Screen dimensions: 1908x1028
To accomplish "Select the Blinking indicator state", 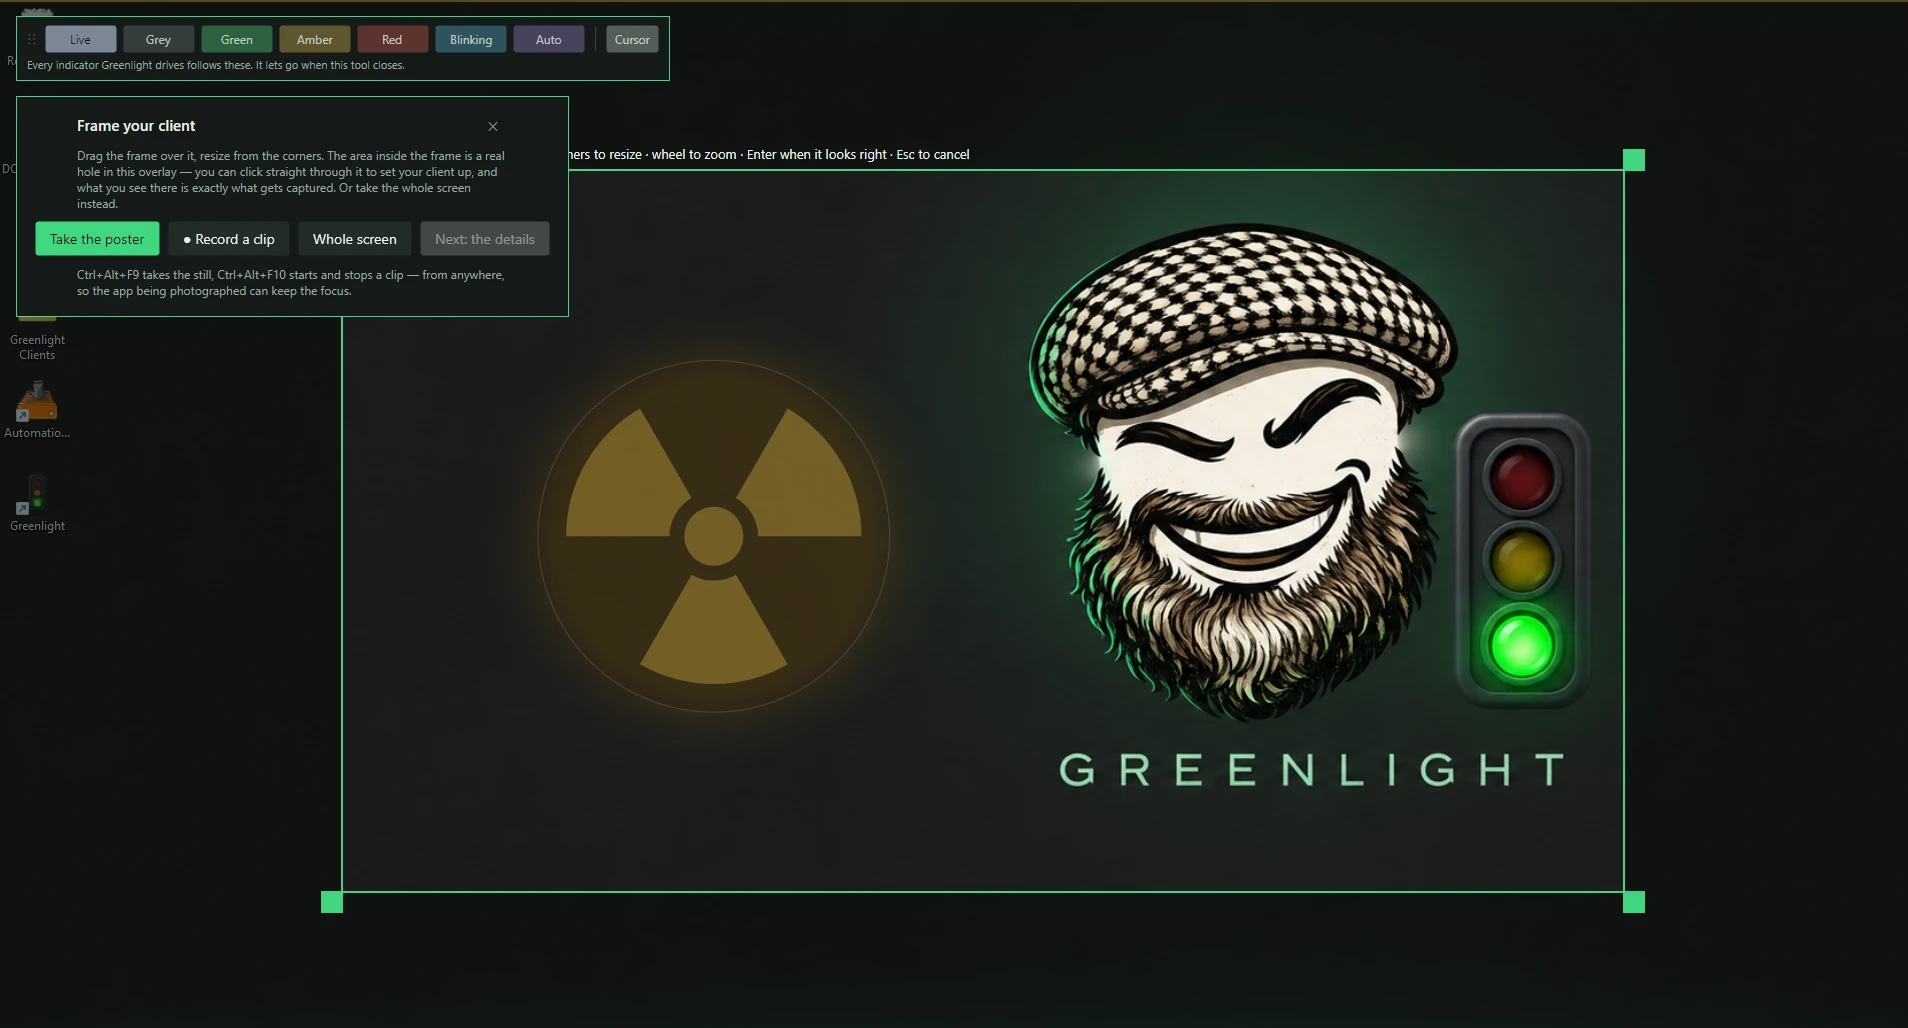I will click(470, 39).
